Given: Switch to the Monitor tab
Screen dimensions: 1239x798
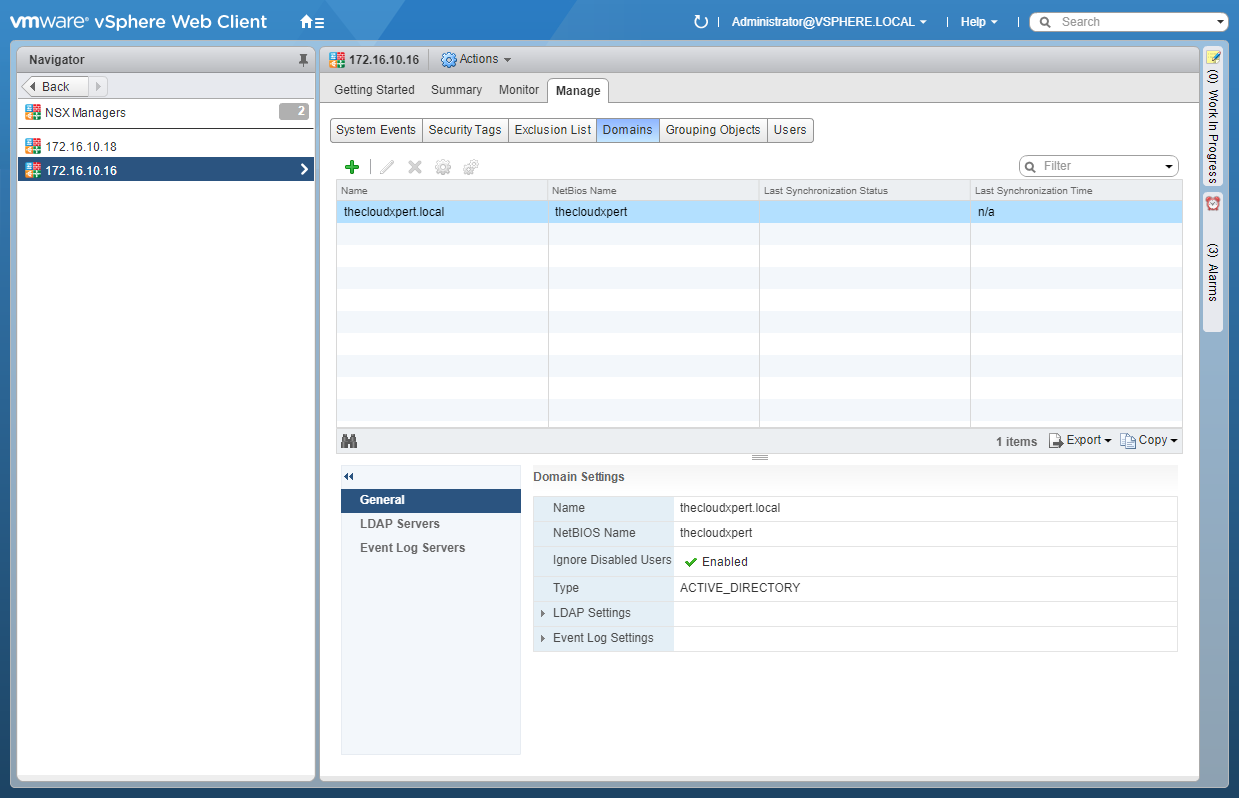Looking at the screenshot, I should pos(518,90).
